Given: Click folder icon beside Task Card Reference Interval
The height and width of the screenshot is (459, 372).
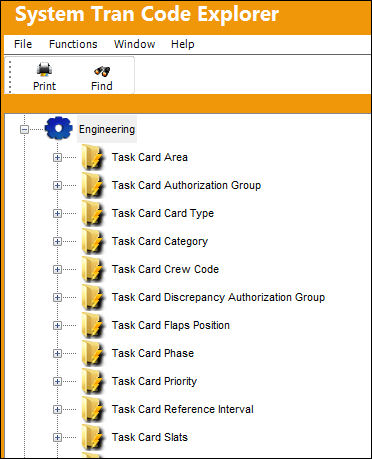Looking at the screenshot, I should pyautogui.click(x=92, y=409).
